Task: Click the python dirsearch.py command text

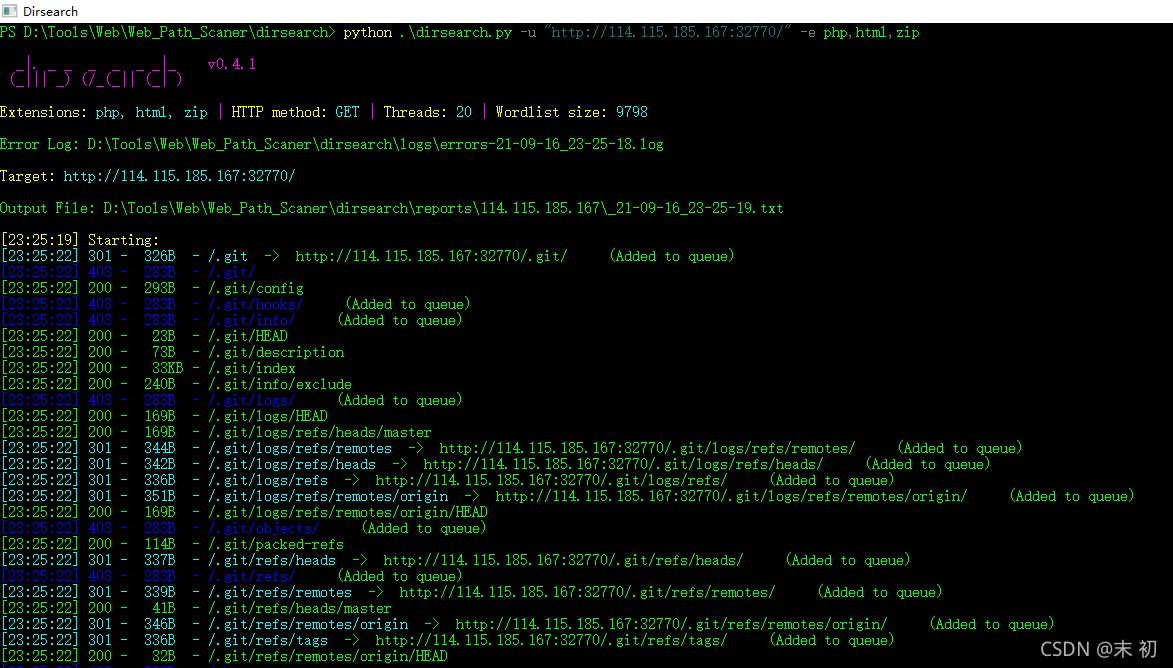Action: pos(428,33)
